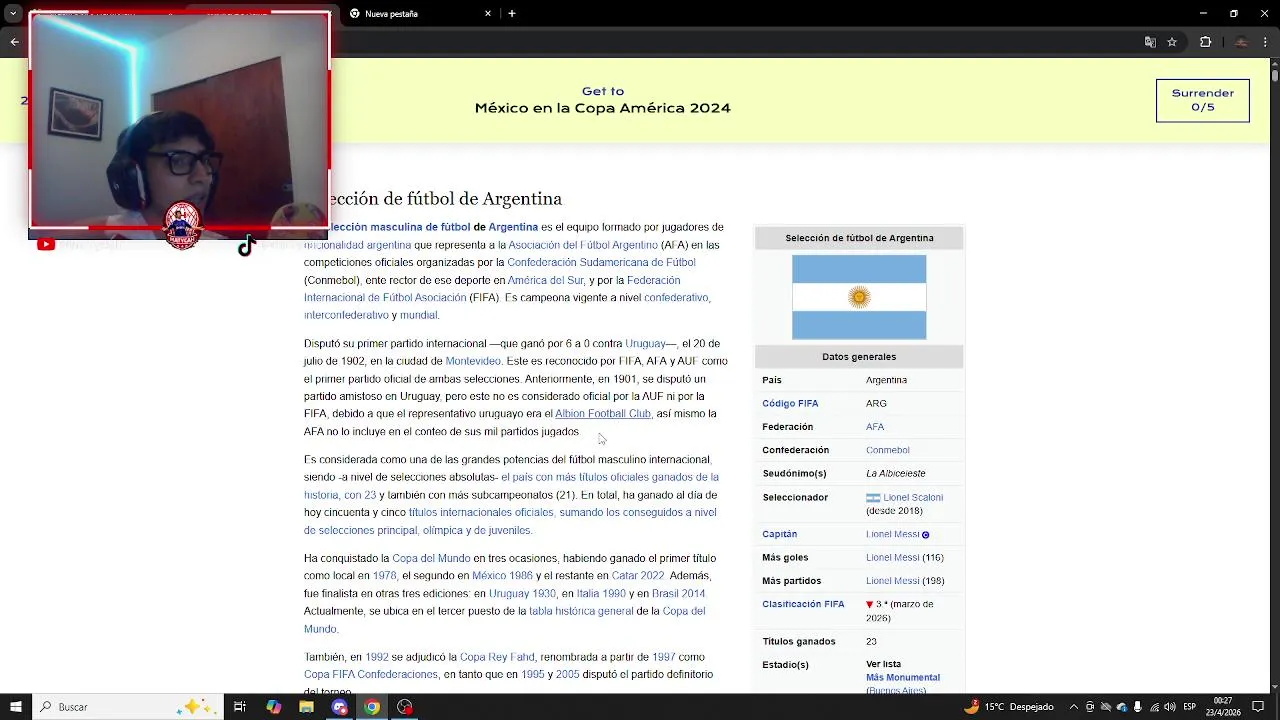
Task: Click the taskbar Buscar search box
Action: point(128,707)
